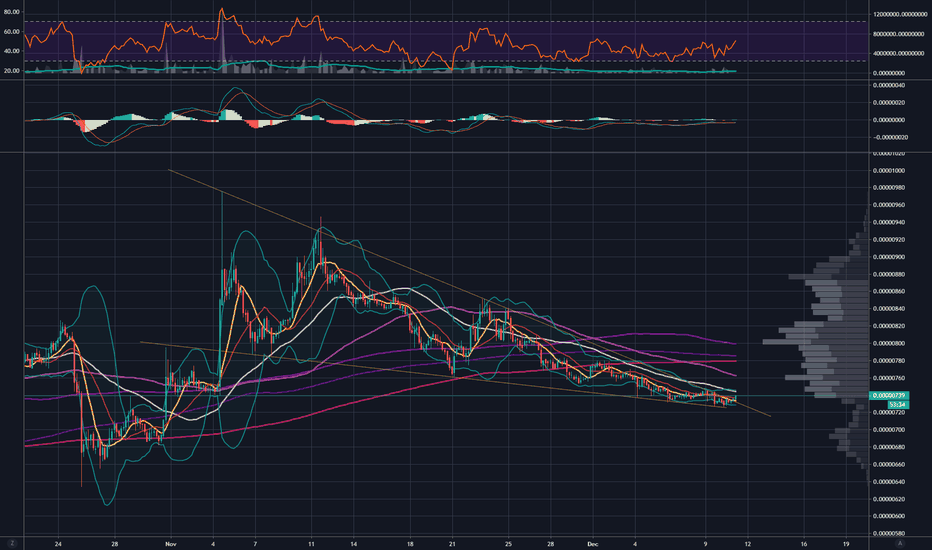This screenshot has width=932, height=550.
Task: Click the MACD scale label 0.00000020
Action: click(x=888, y=102)
